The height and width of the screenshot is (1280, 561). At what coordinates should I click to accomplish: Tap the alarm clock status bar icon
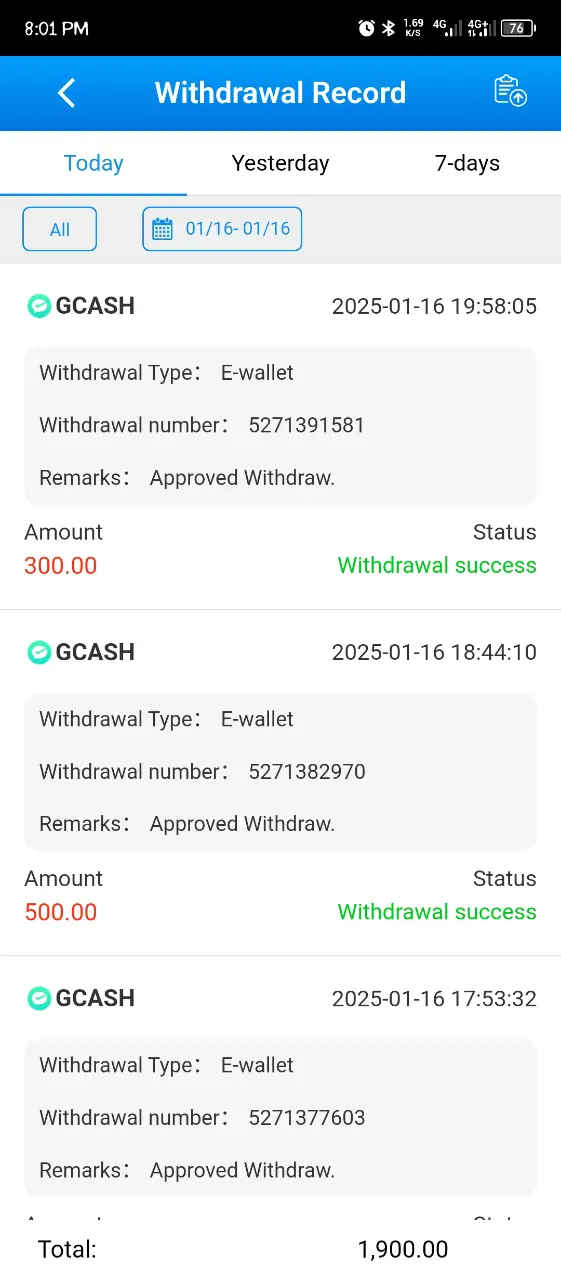(x=366, y=28)
